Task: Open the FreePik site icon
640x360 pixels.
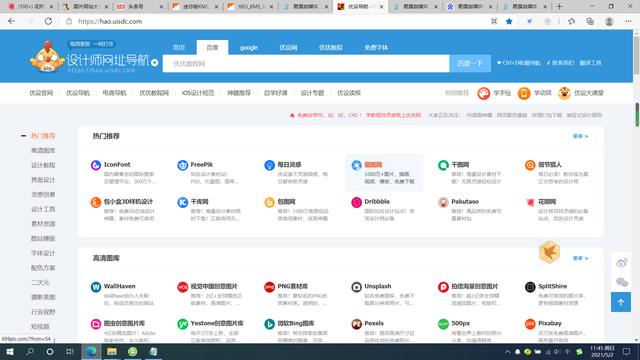Action: 182,165
